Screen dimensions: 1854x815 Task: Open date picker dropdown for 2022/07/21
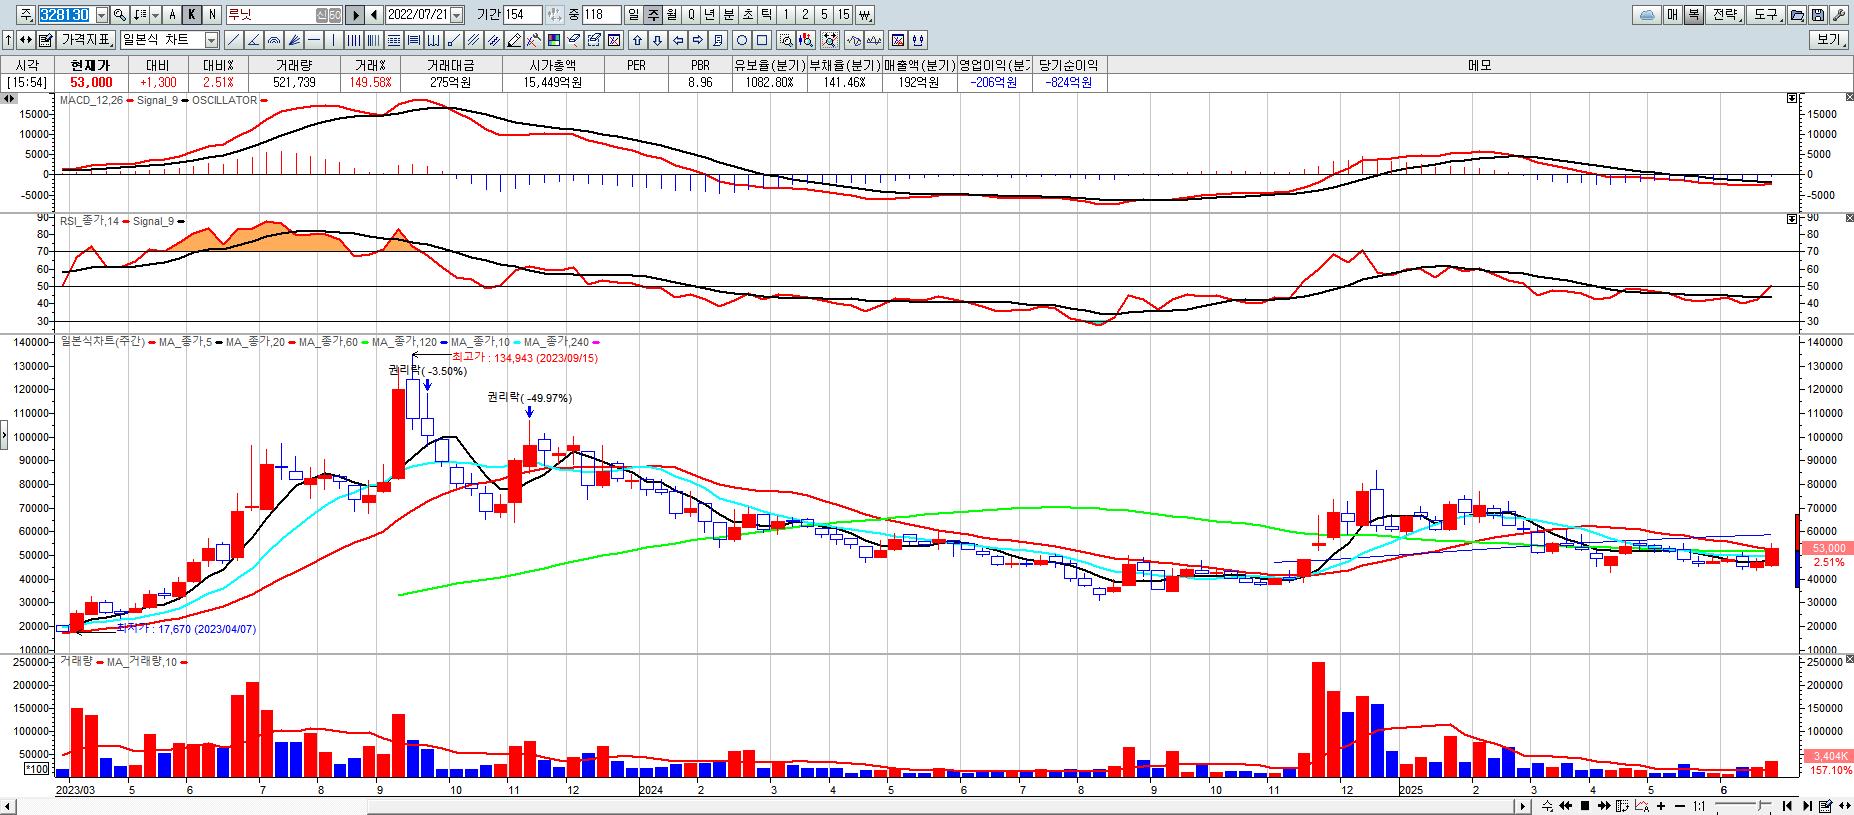456,15
